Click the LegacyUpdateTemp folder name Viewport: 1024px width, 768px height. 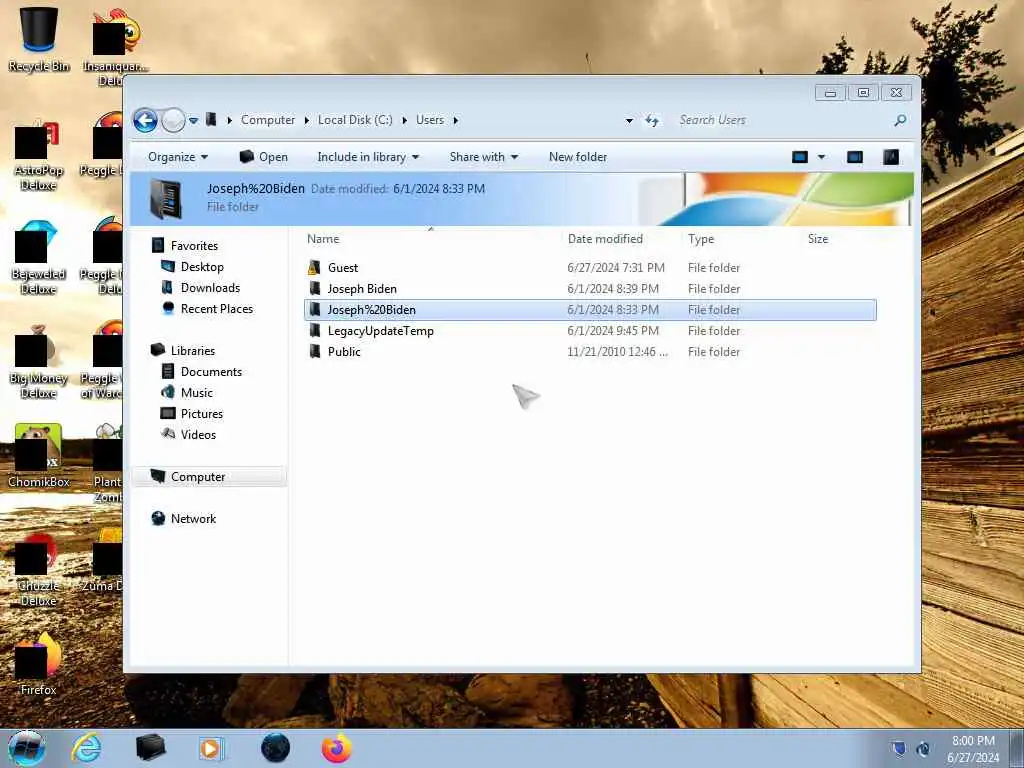[381, 331]
